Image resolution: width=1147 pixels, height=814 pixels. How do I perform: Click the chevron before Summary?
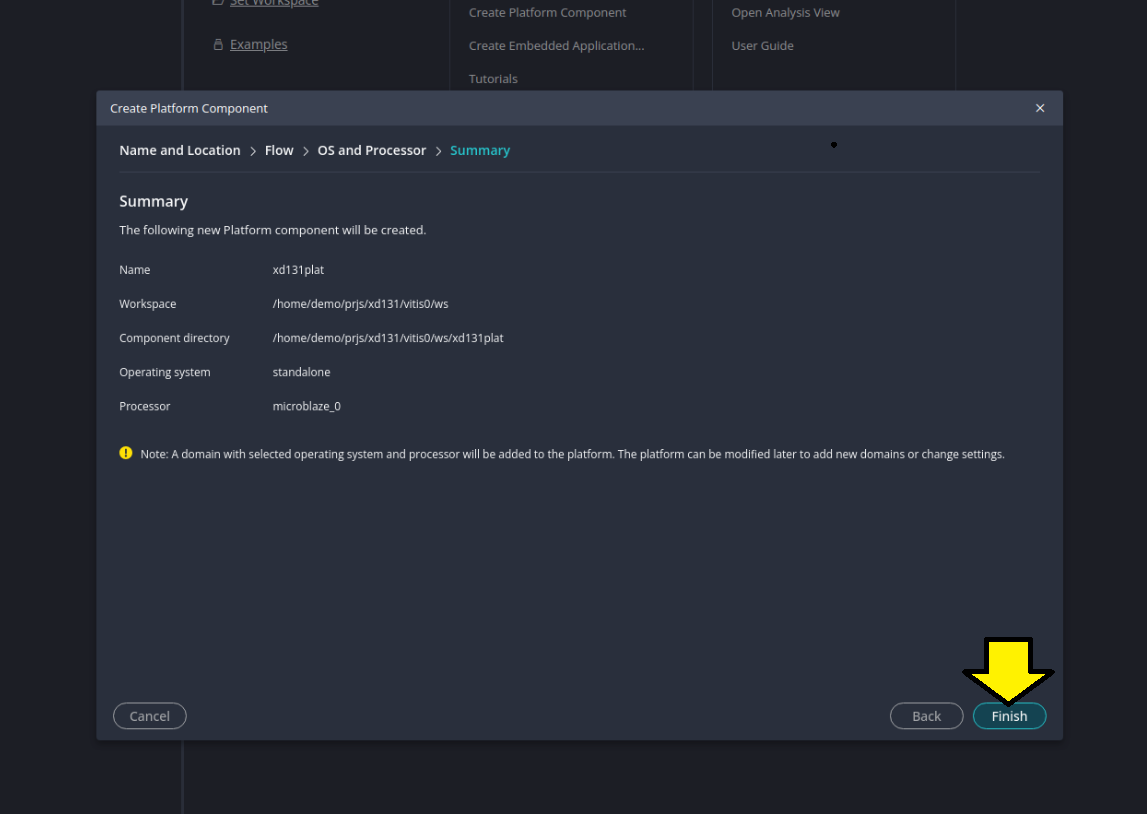point(438,150)
